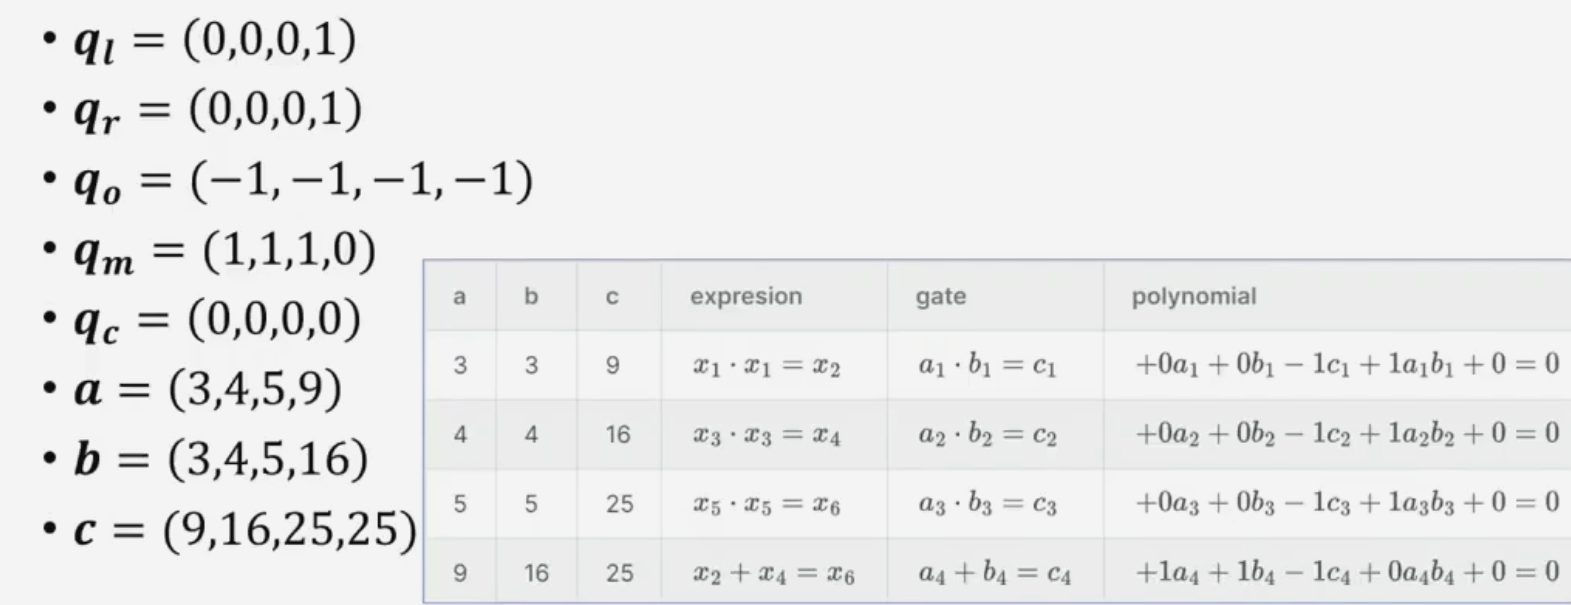Click the 'gate' column header

coord(940,297)
